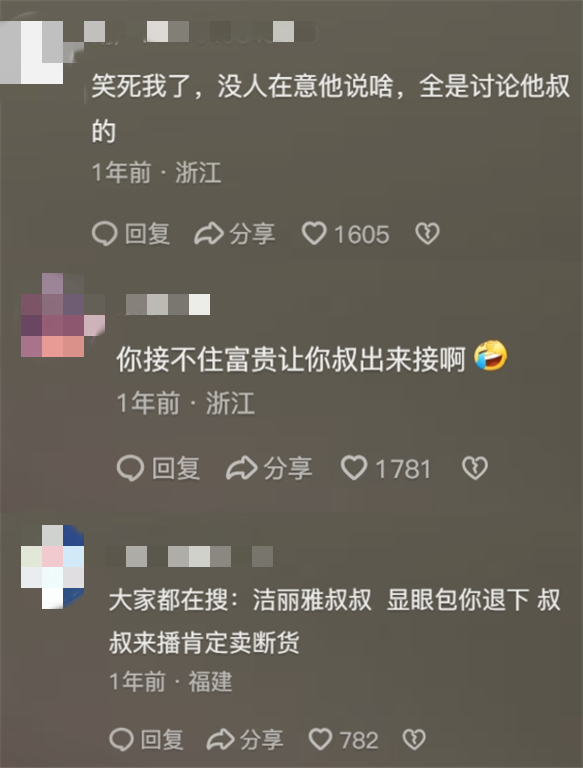The image size is (583, 768).
Task: Toggle dislike on the 782-like comment
Action: pos(414,739)
